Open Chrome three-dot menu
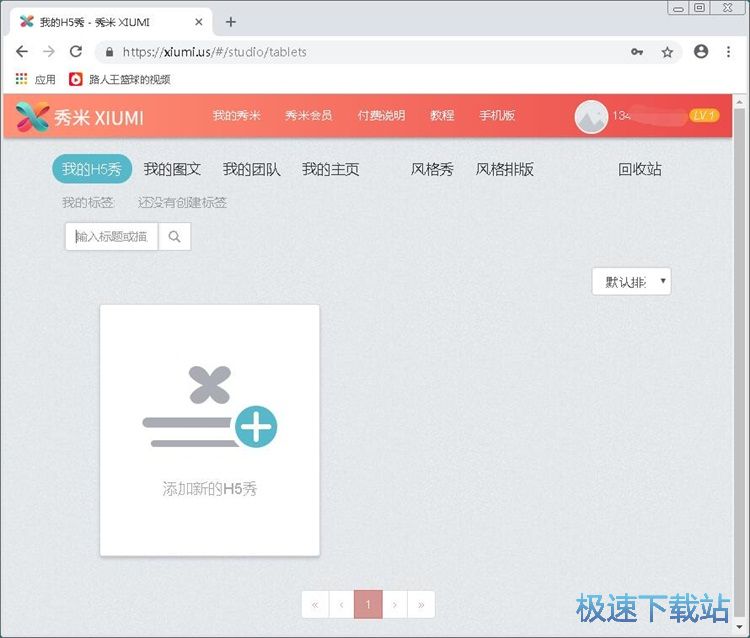This screenshot has height=638, width=750. pos(730,52)
